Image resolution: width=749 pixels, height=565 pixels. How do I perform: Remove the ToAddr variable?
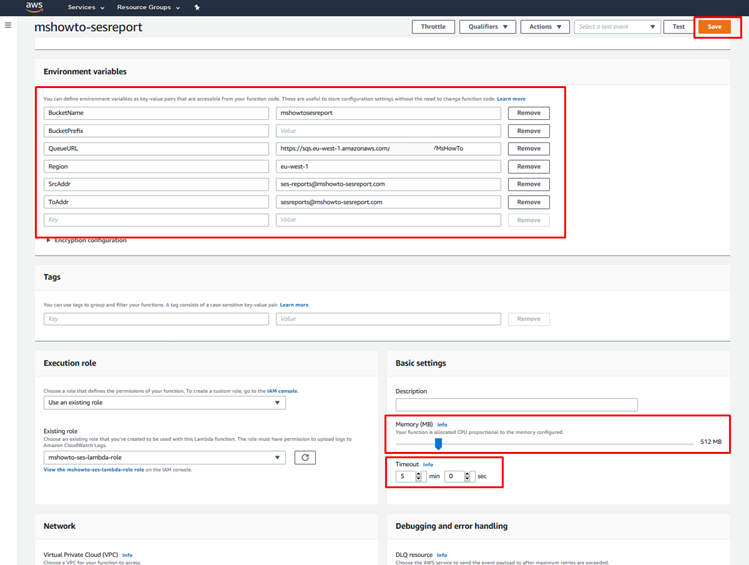pos(529,202)
